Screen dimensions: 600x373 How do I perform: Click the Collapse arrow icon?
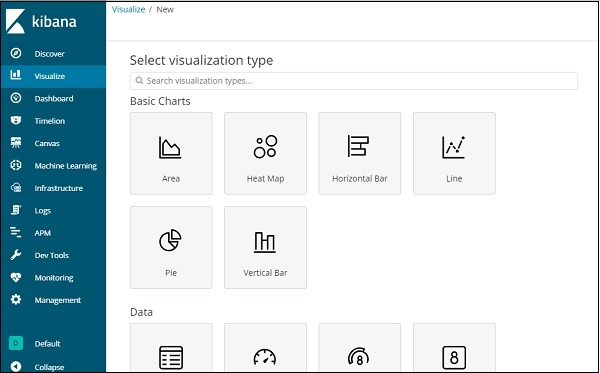coord(16,366)
